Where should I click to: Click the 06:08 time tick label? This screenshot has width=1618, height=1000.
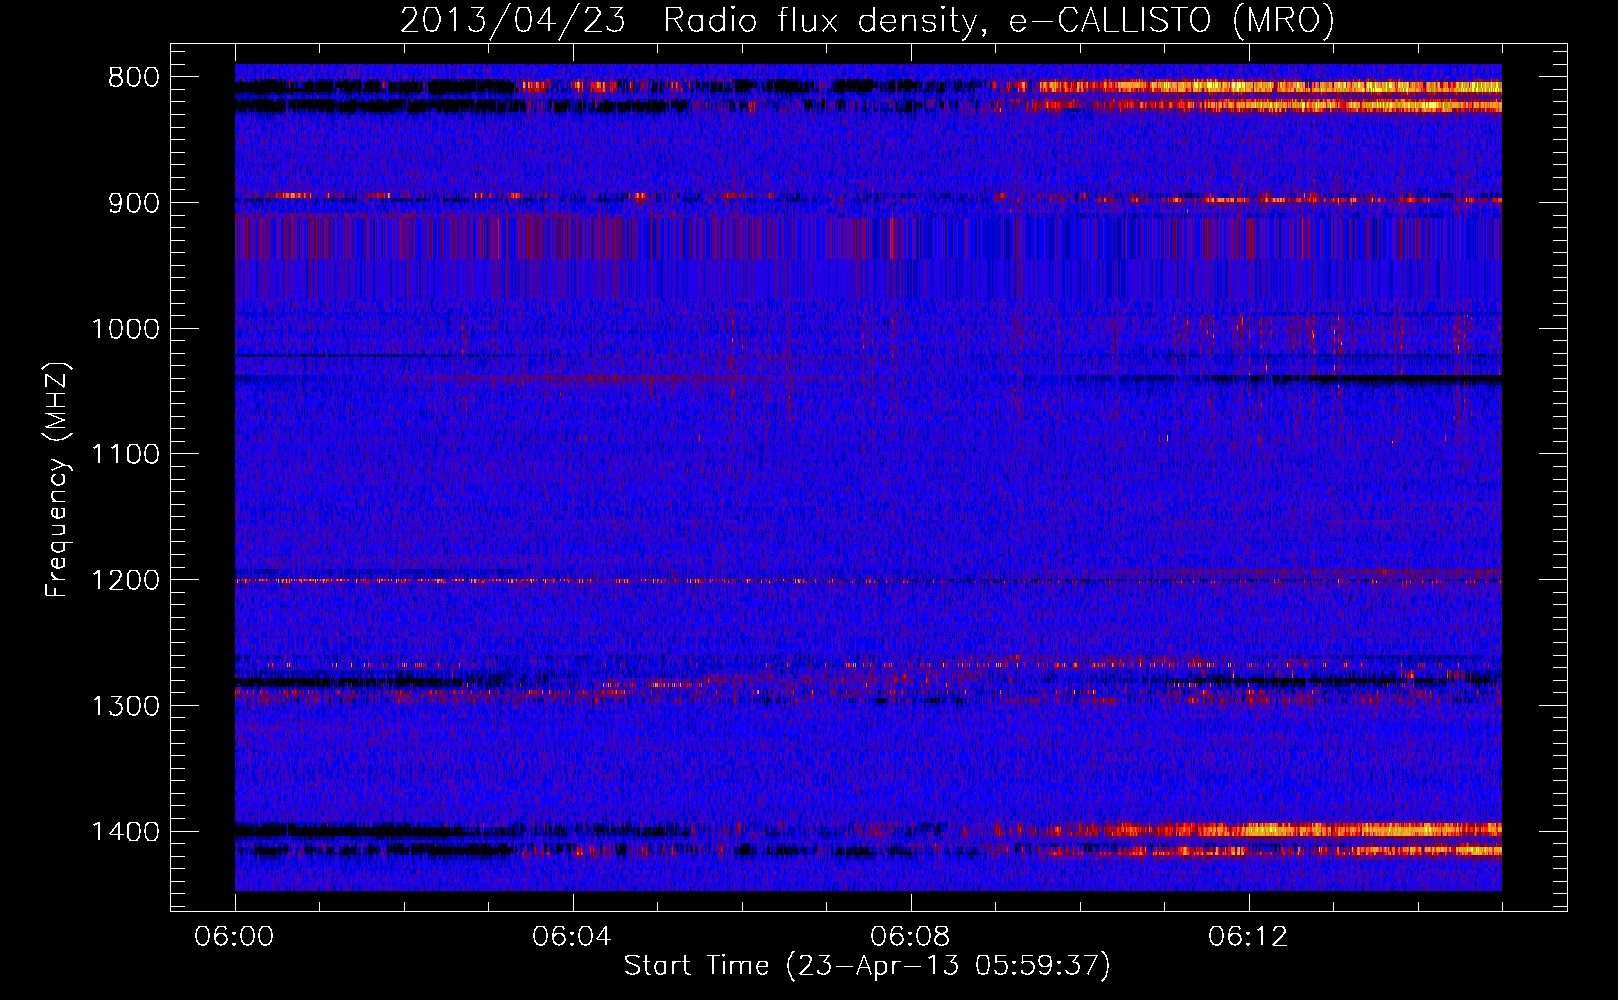pyautogui.click(x=910, y=937)
